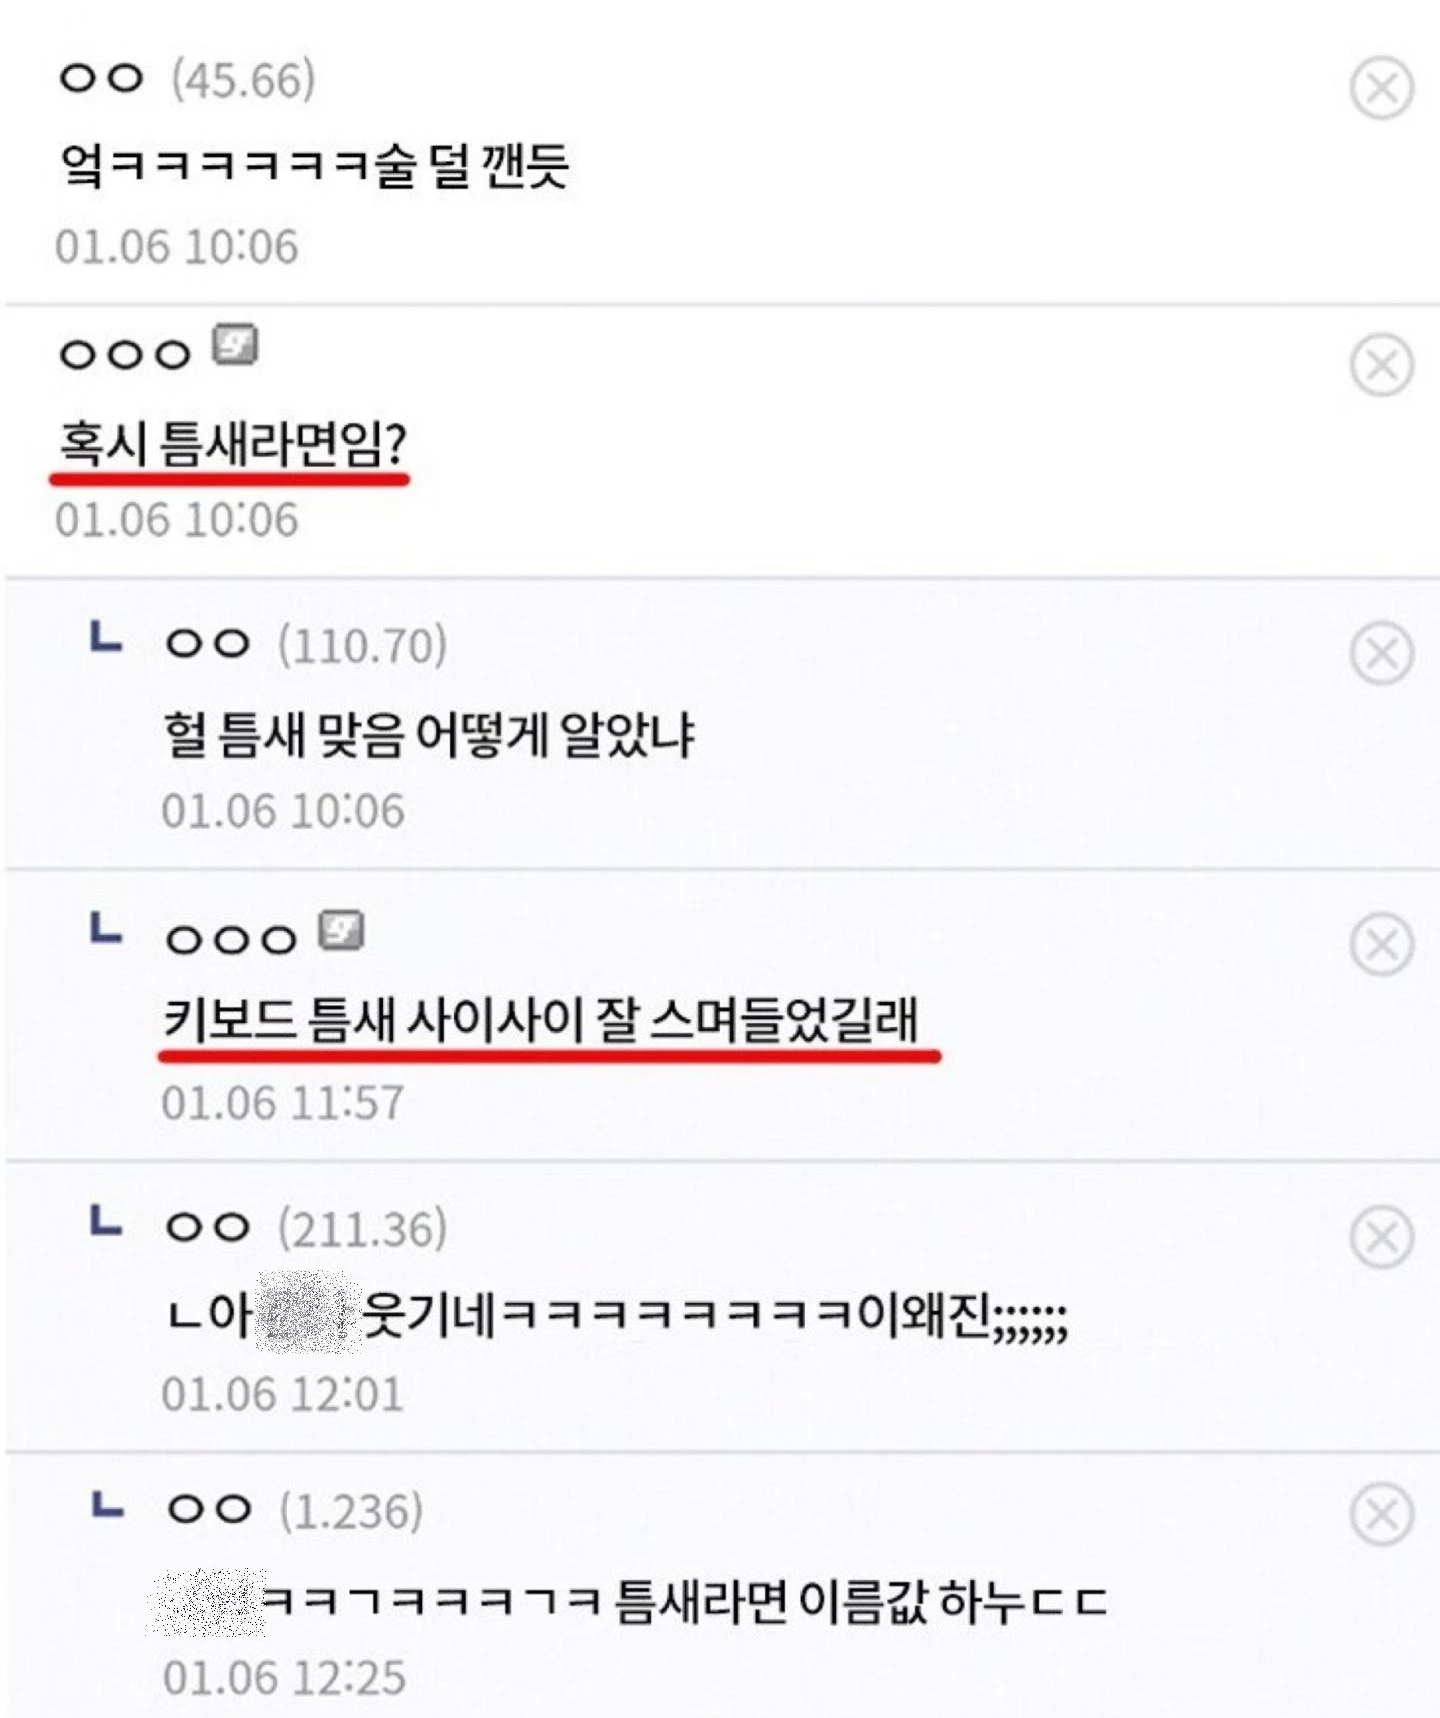The image size is (1440, 1718).
Task: Click the 01.06 11:57 timestamp
Action: (x=283, y=1103)
